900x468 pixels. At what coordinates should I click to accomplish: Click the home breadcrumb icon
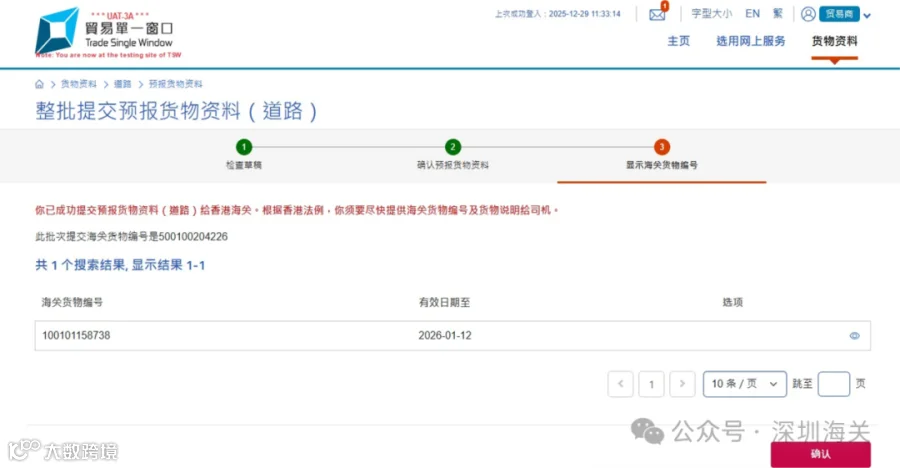39,84
